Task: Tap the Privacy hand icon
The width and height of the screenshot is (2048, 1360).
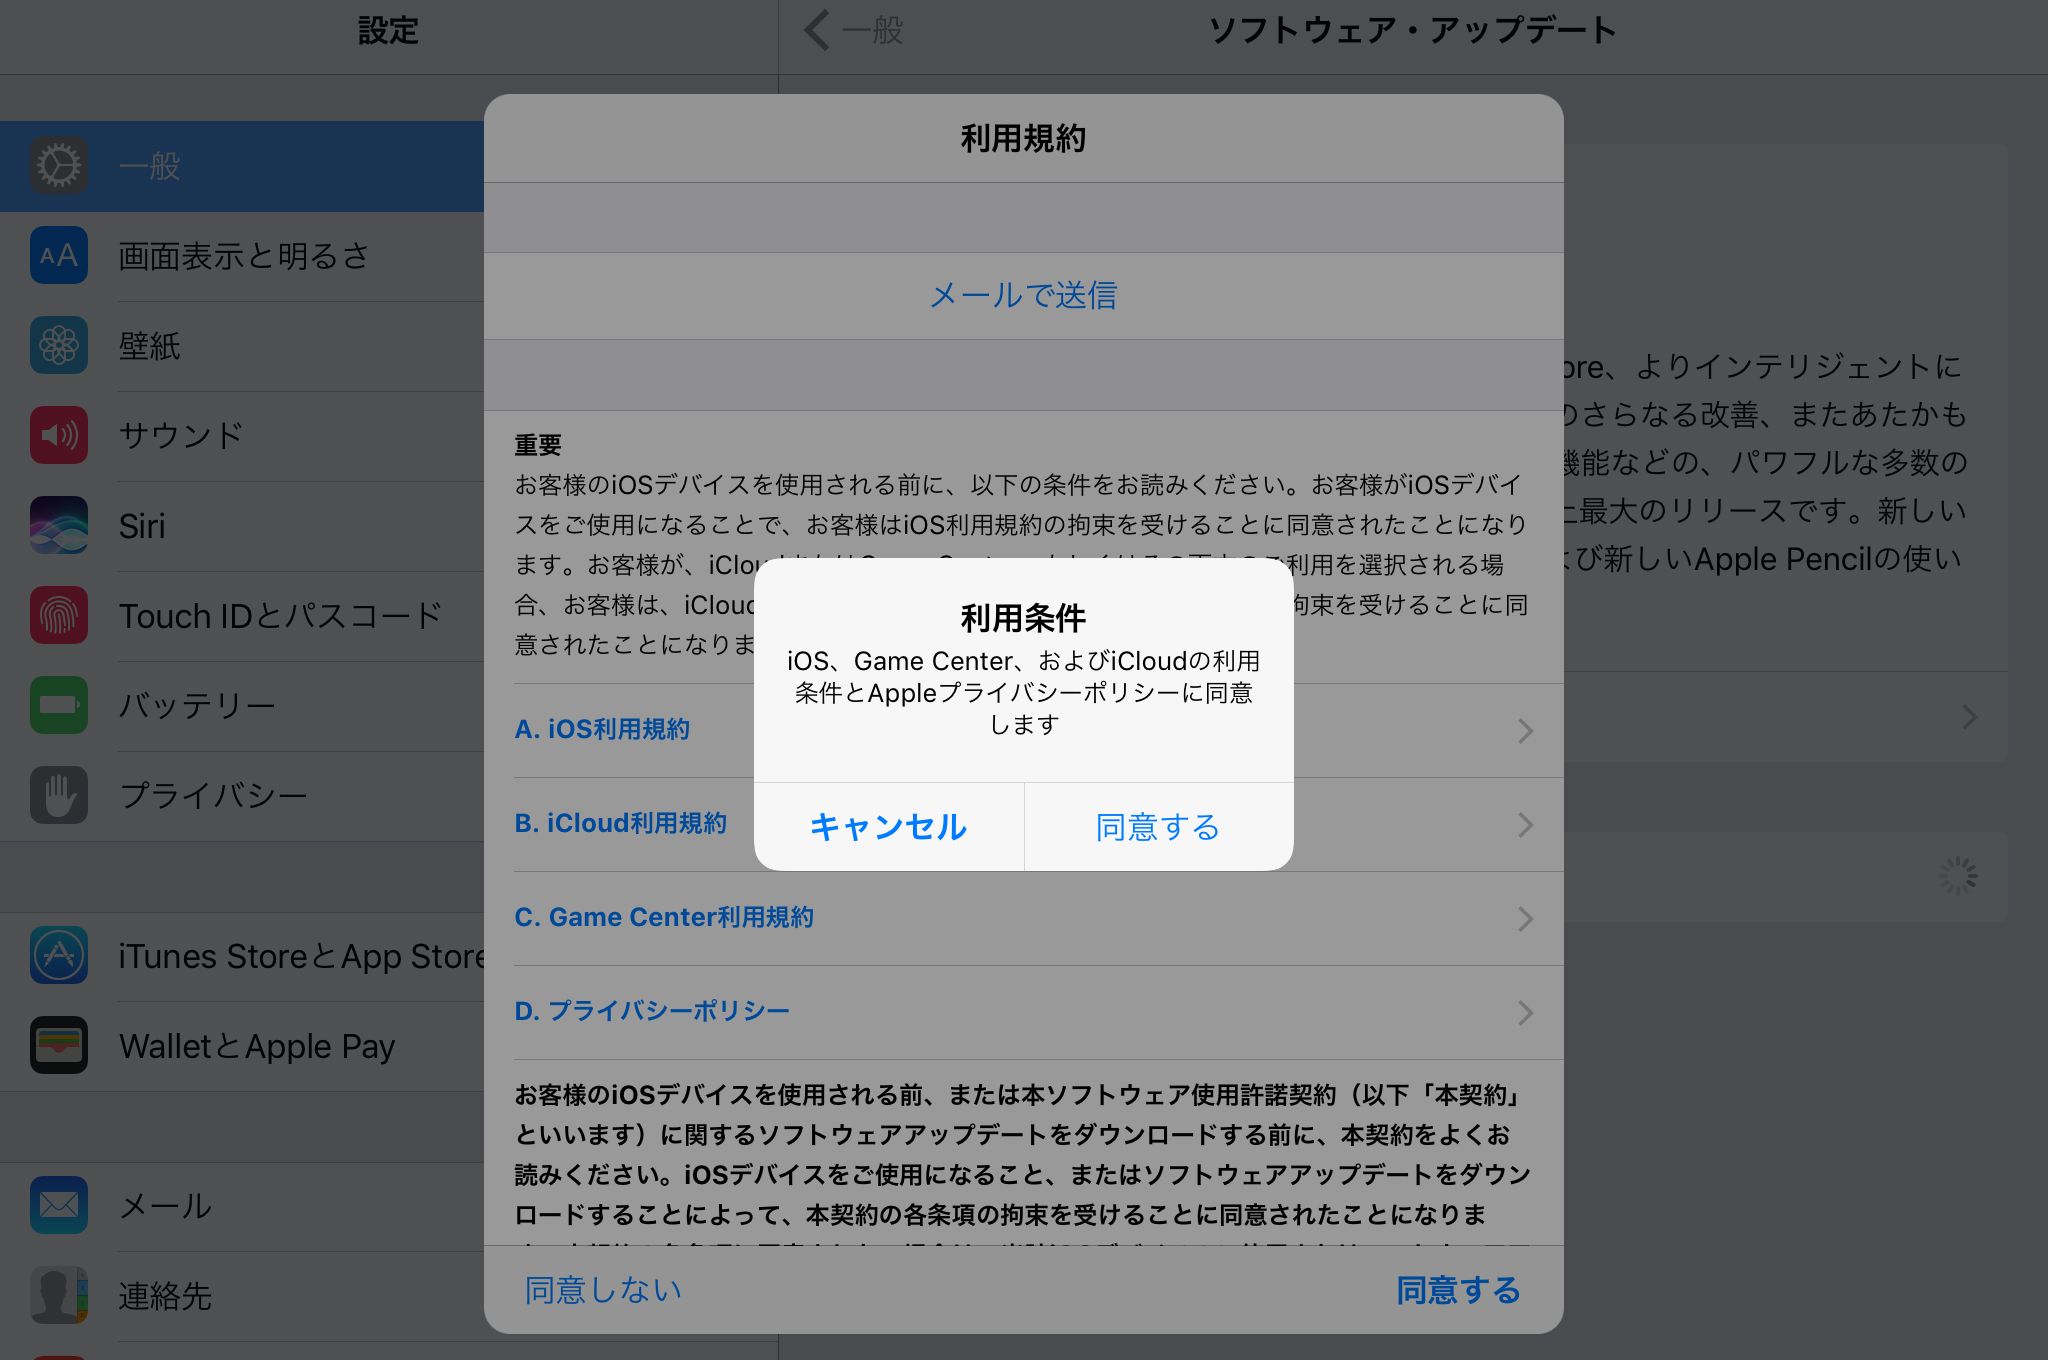Action: click(x=59, y=795)
